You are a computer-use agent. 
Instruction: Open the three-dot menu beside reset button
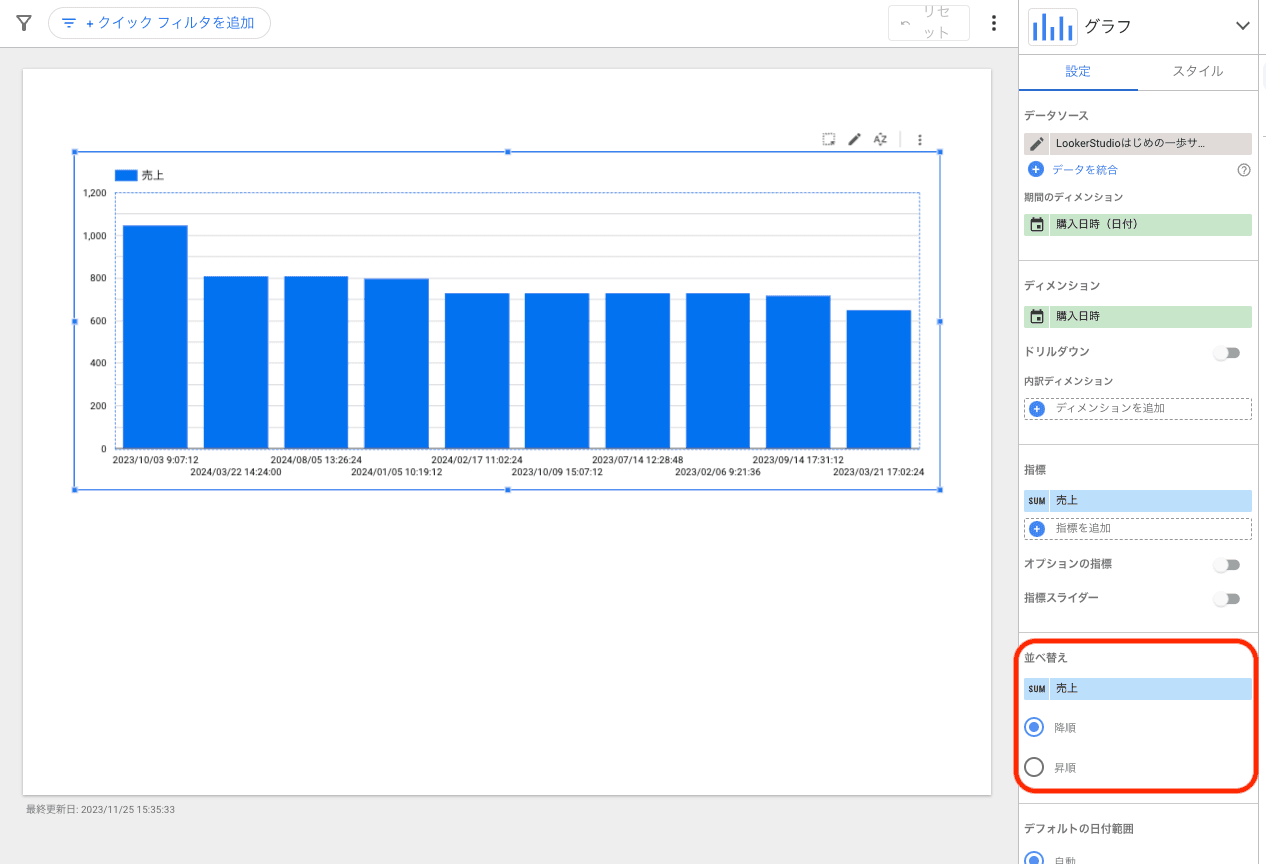(993, 23)
